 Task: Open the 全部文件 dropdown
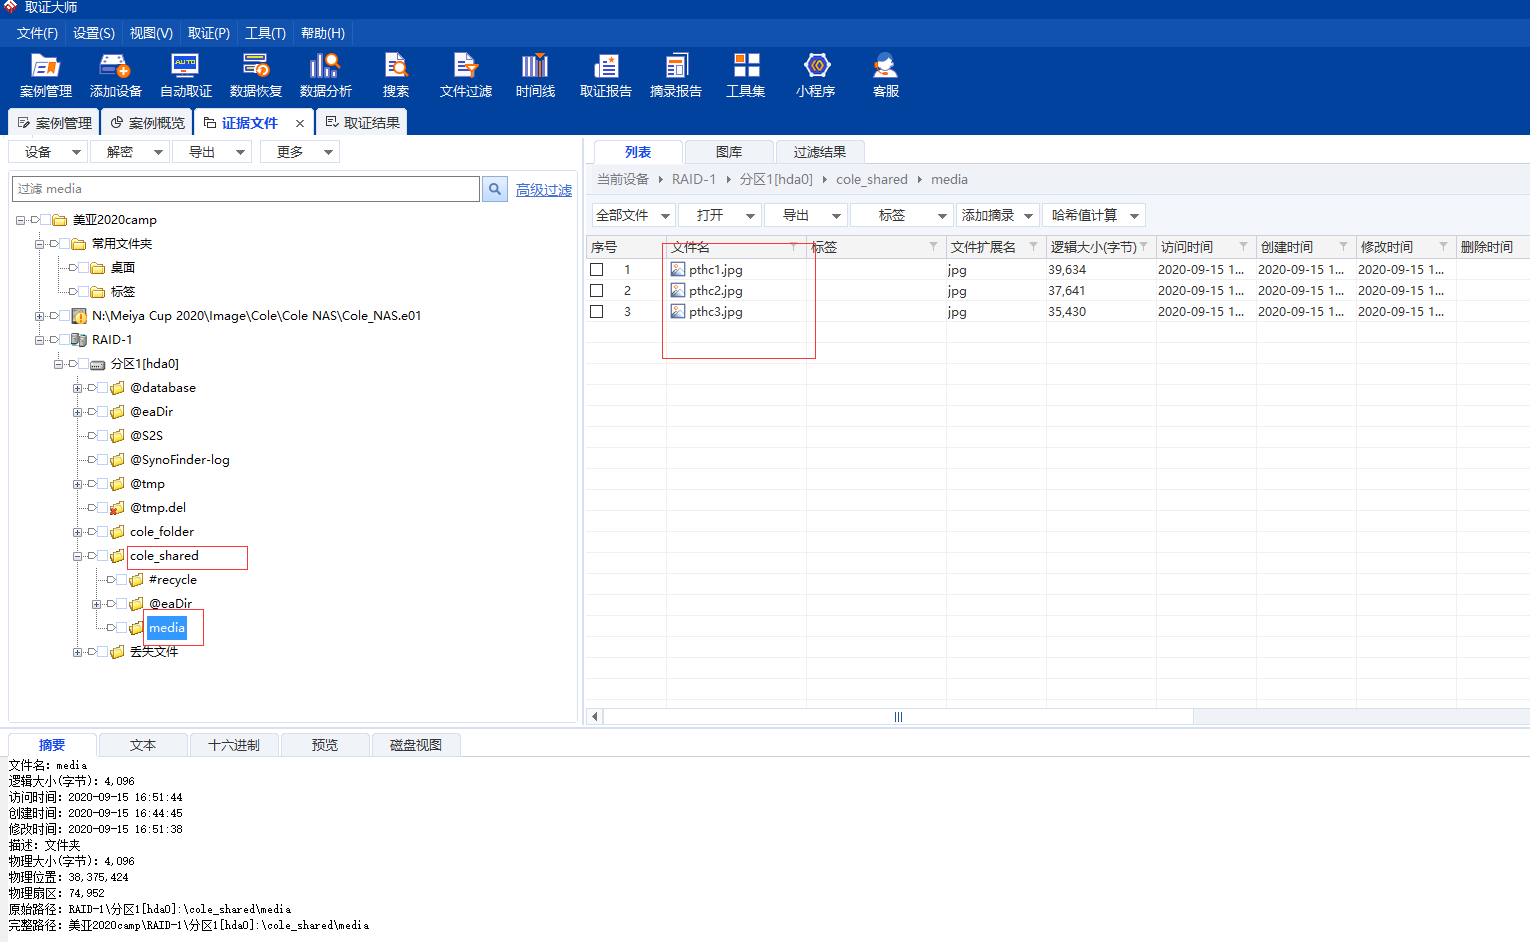click(633, 215)
